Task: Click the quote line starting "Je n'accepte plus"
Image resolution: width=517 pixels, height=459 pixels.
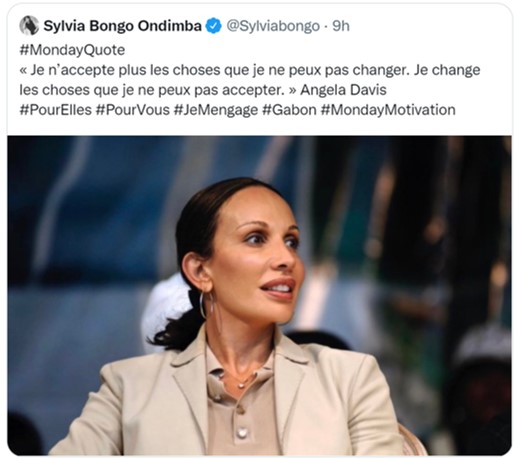Action: click(250, 70)
